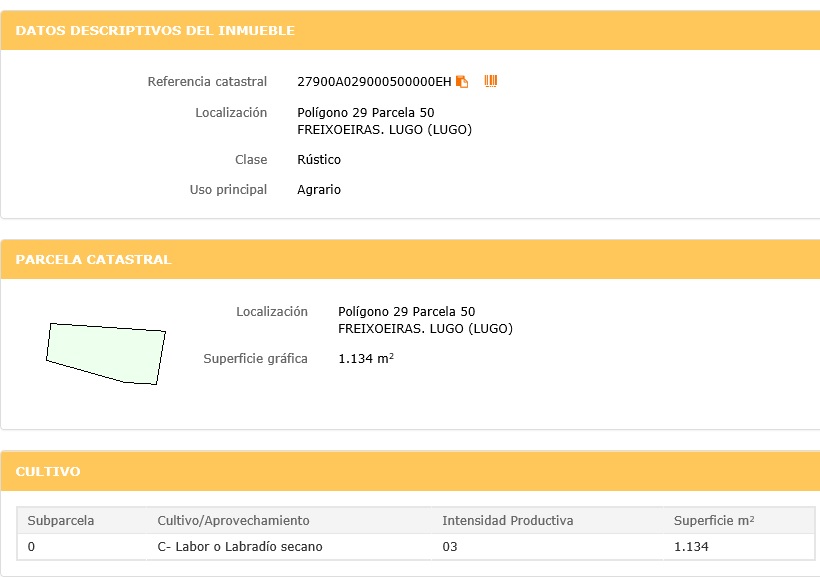
Task: Click the Subparcela column header
Action: coord(61,521)
